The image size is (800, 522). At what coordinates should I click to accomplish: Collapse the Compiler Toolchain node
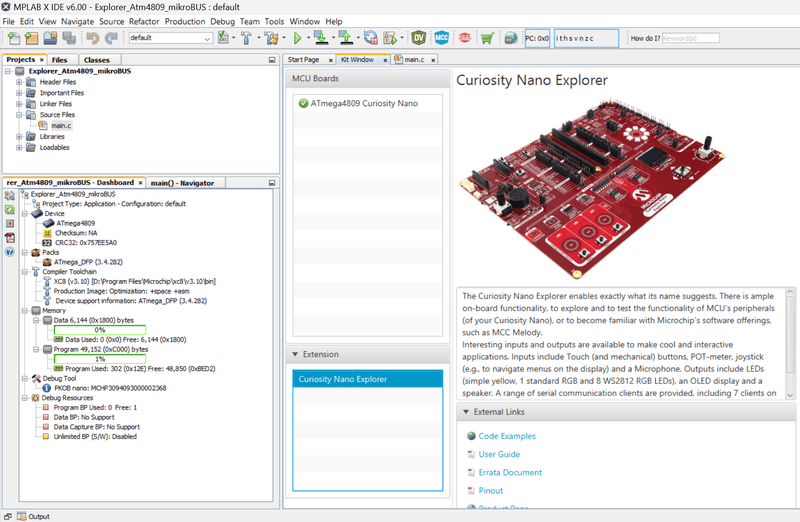(24, 271)
